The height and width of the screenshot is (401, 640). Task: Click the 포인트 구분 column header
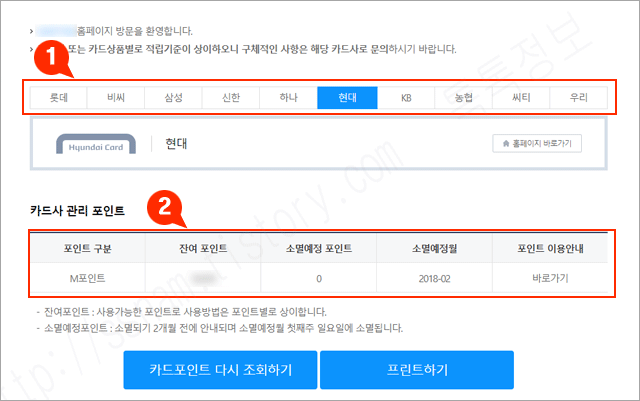(87, 248)
